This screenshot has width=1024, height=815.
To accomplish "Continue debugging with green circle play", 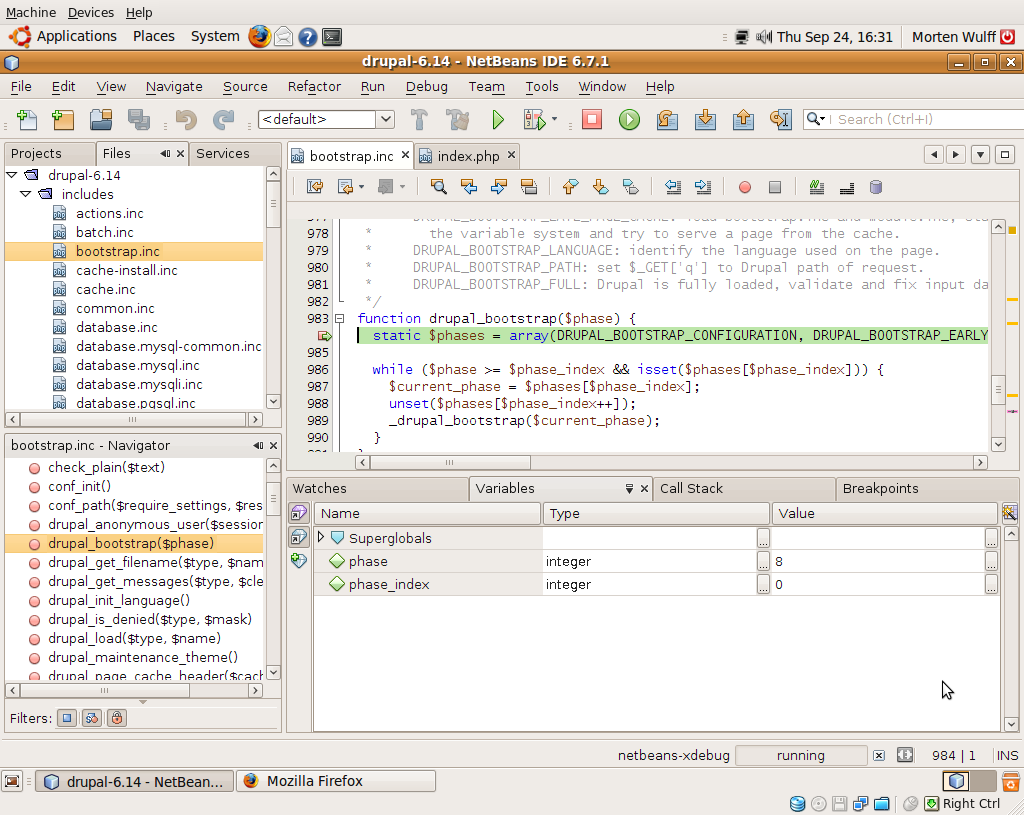I will tap(629, 120).
